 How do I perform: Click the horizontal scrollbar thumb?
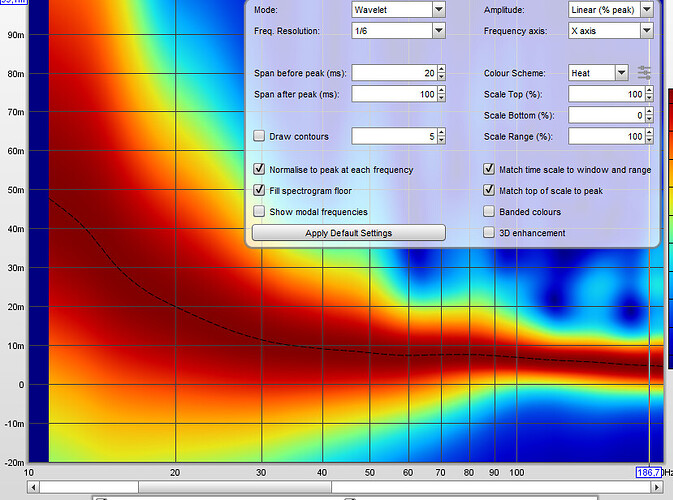point(234,487)
